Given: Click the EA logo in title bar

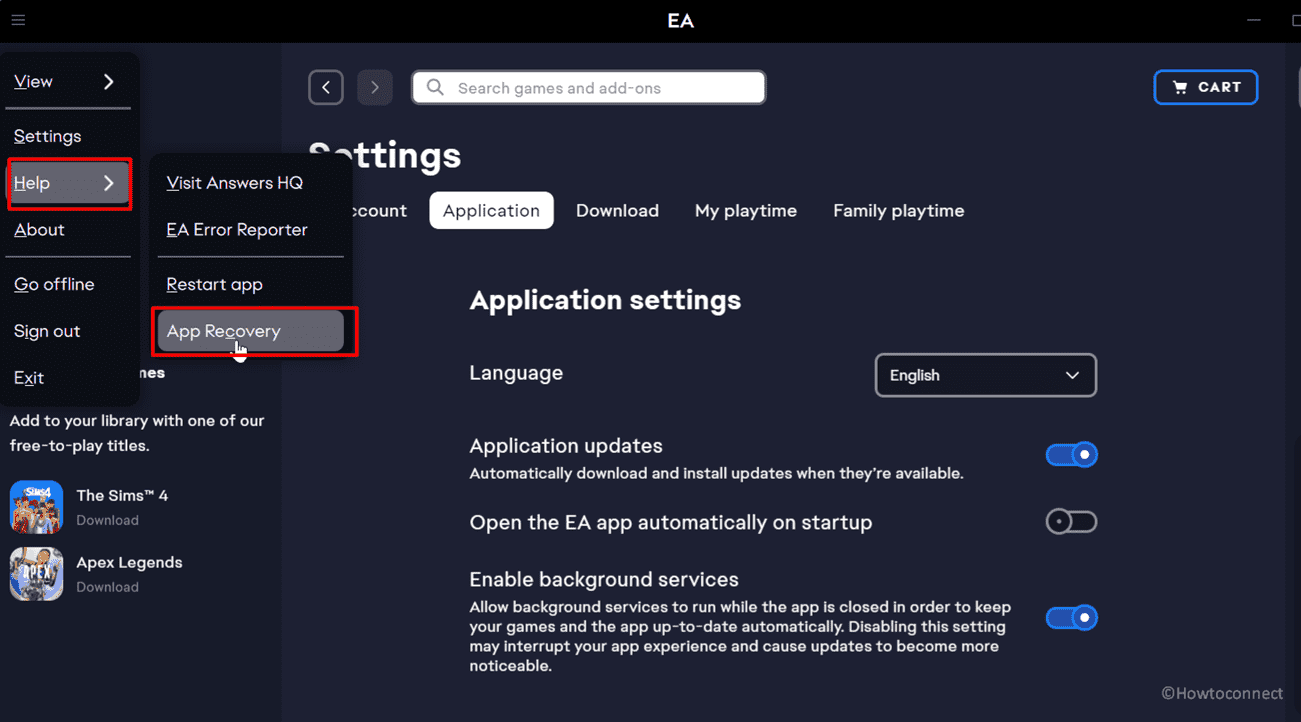Looking at the screenshot, I should [x=681, y=21].
